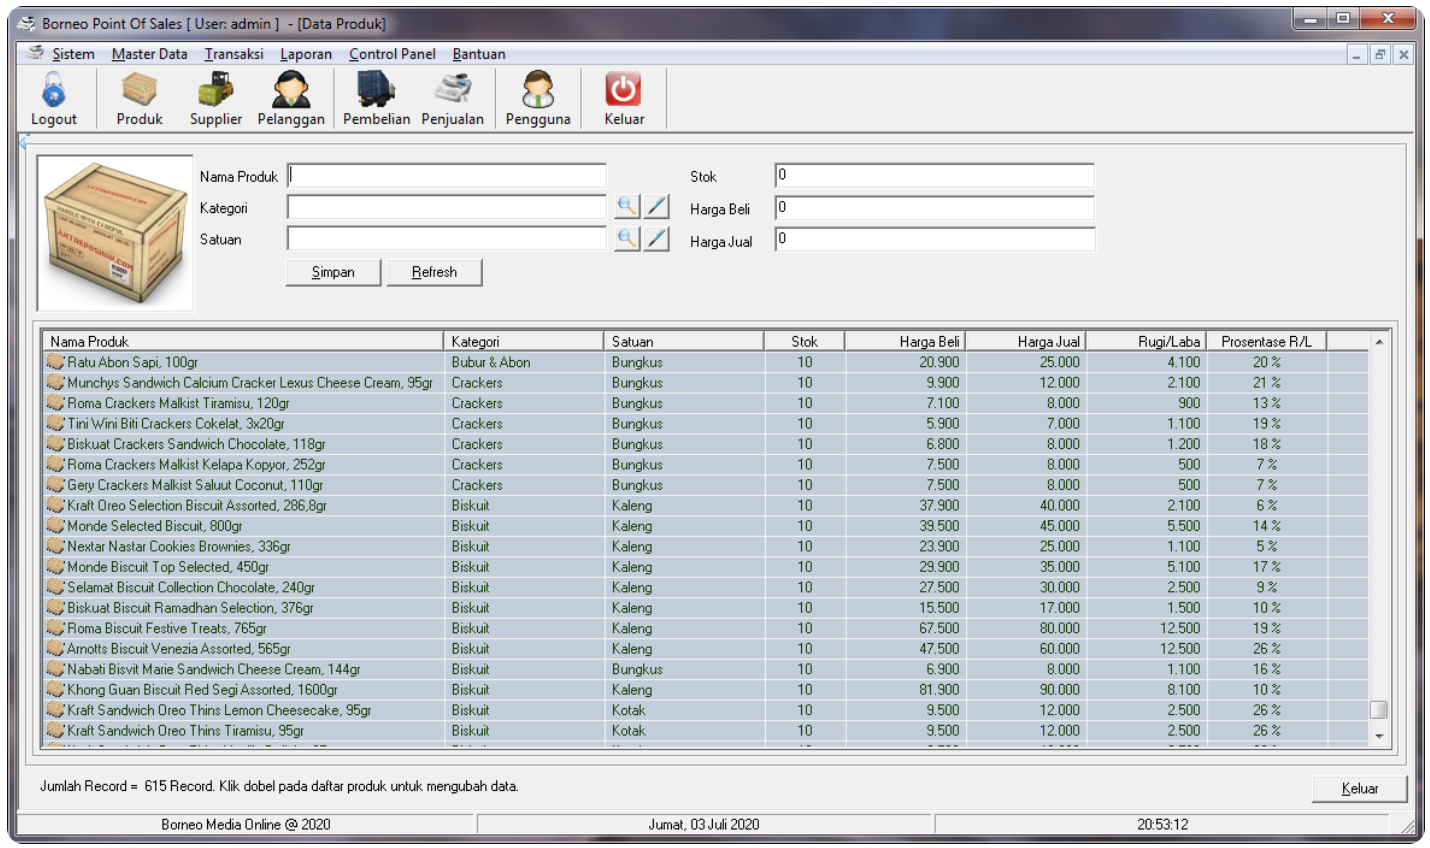The image size is (1430, 848).
Task: Click the pencil icon next to Satuan
Action: (656, 239)
